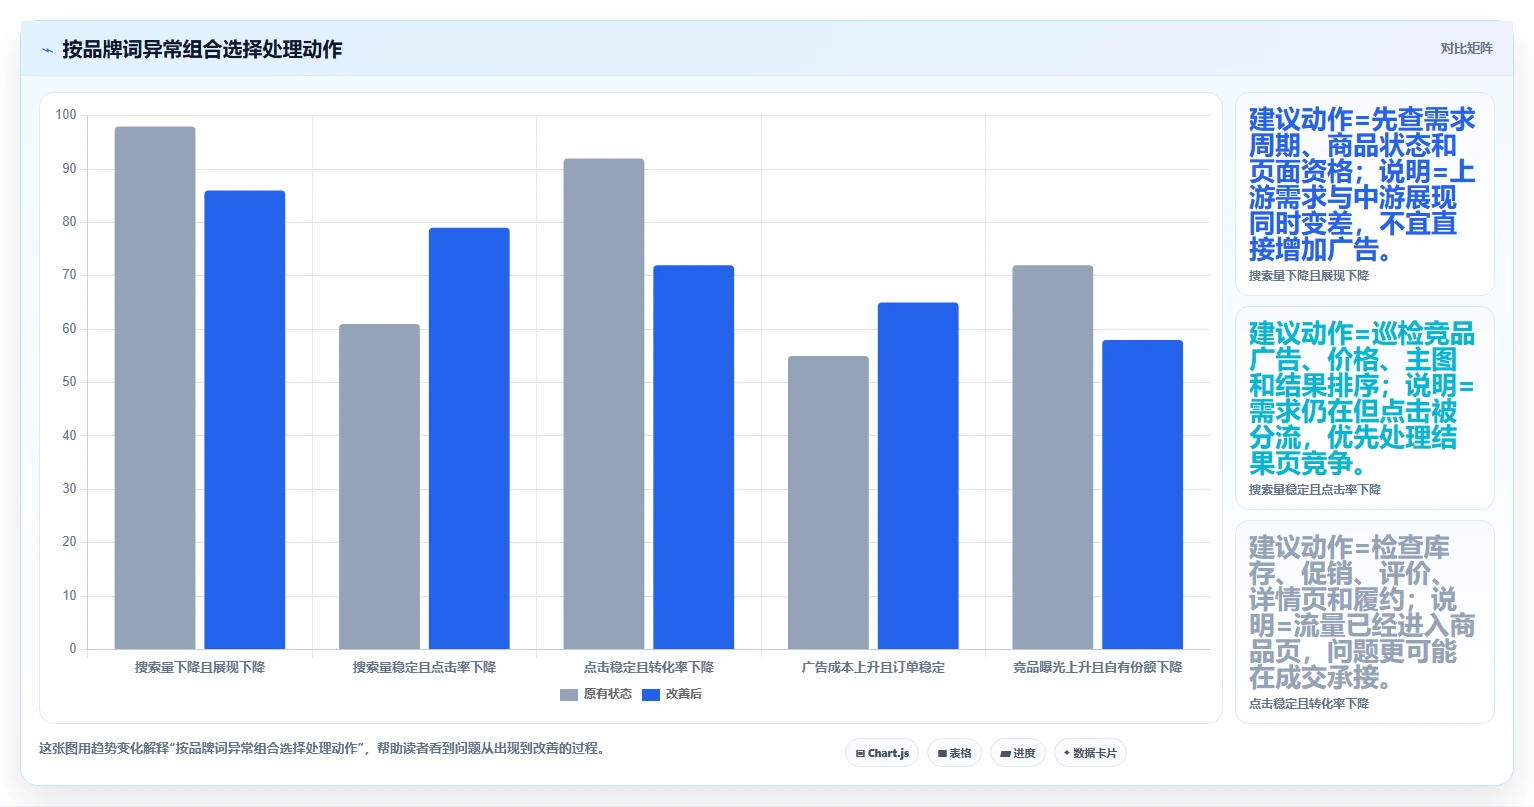Viewport: 1534px width, 807px height.
Task: Click the header icon beside the title
Action: point(47,50)
